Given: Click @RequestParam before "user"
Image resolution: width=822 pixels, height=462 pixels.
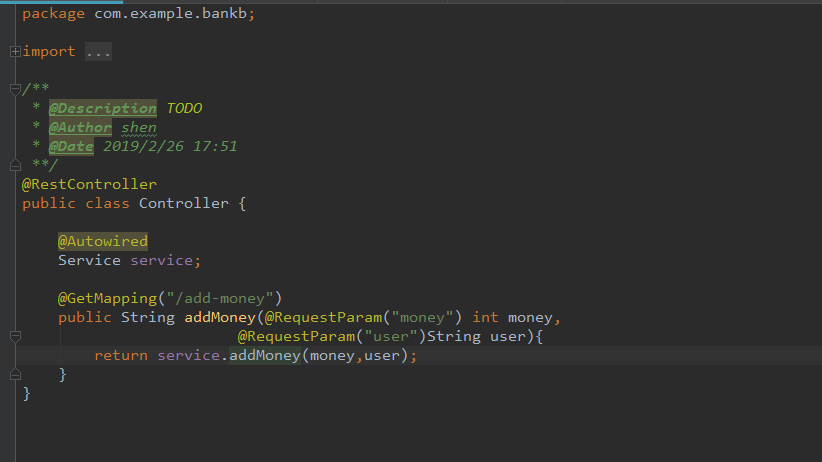Looking at the screenshot, I should pyautogui.click(x=296, y=336).
